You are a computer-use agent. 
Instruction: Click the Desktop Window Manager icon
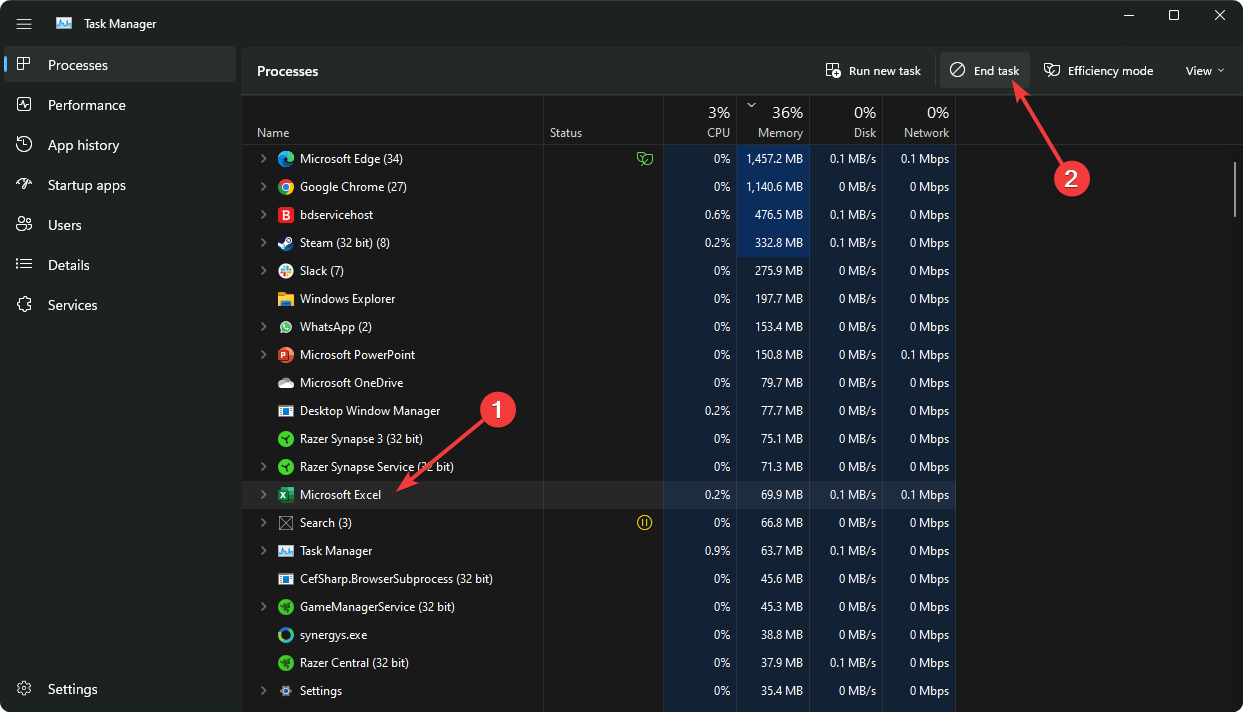tap(285, 411)
